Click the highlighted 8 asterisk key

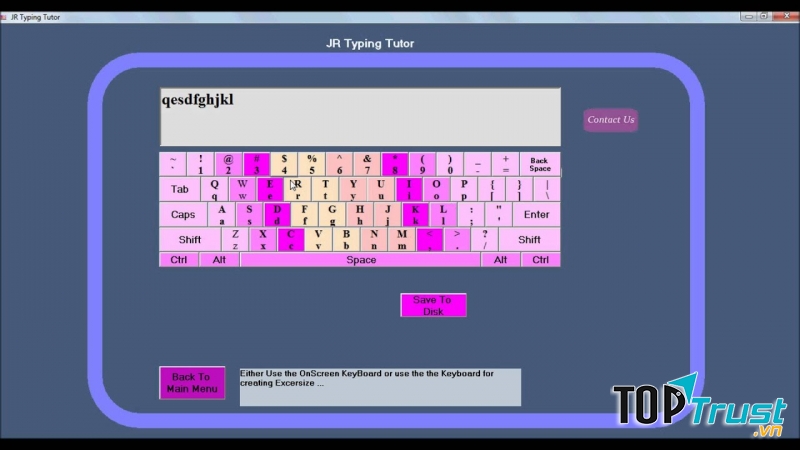394,164
